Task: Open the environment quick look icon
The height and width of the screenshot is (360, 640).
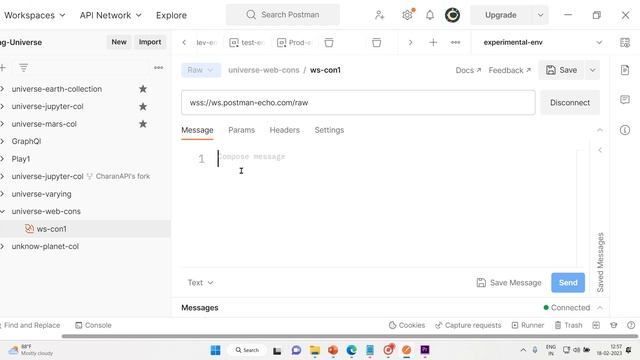Action: coord(624,42)
